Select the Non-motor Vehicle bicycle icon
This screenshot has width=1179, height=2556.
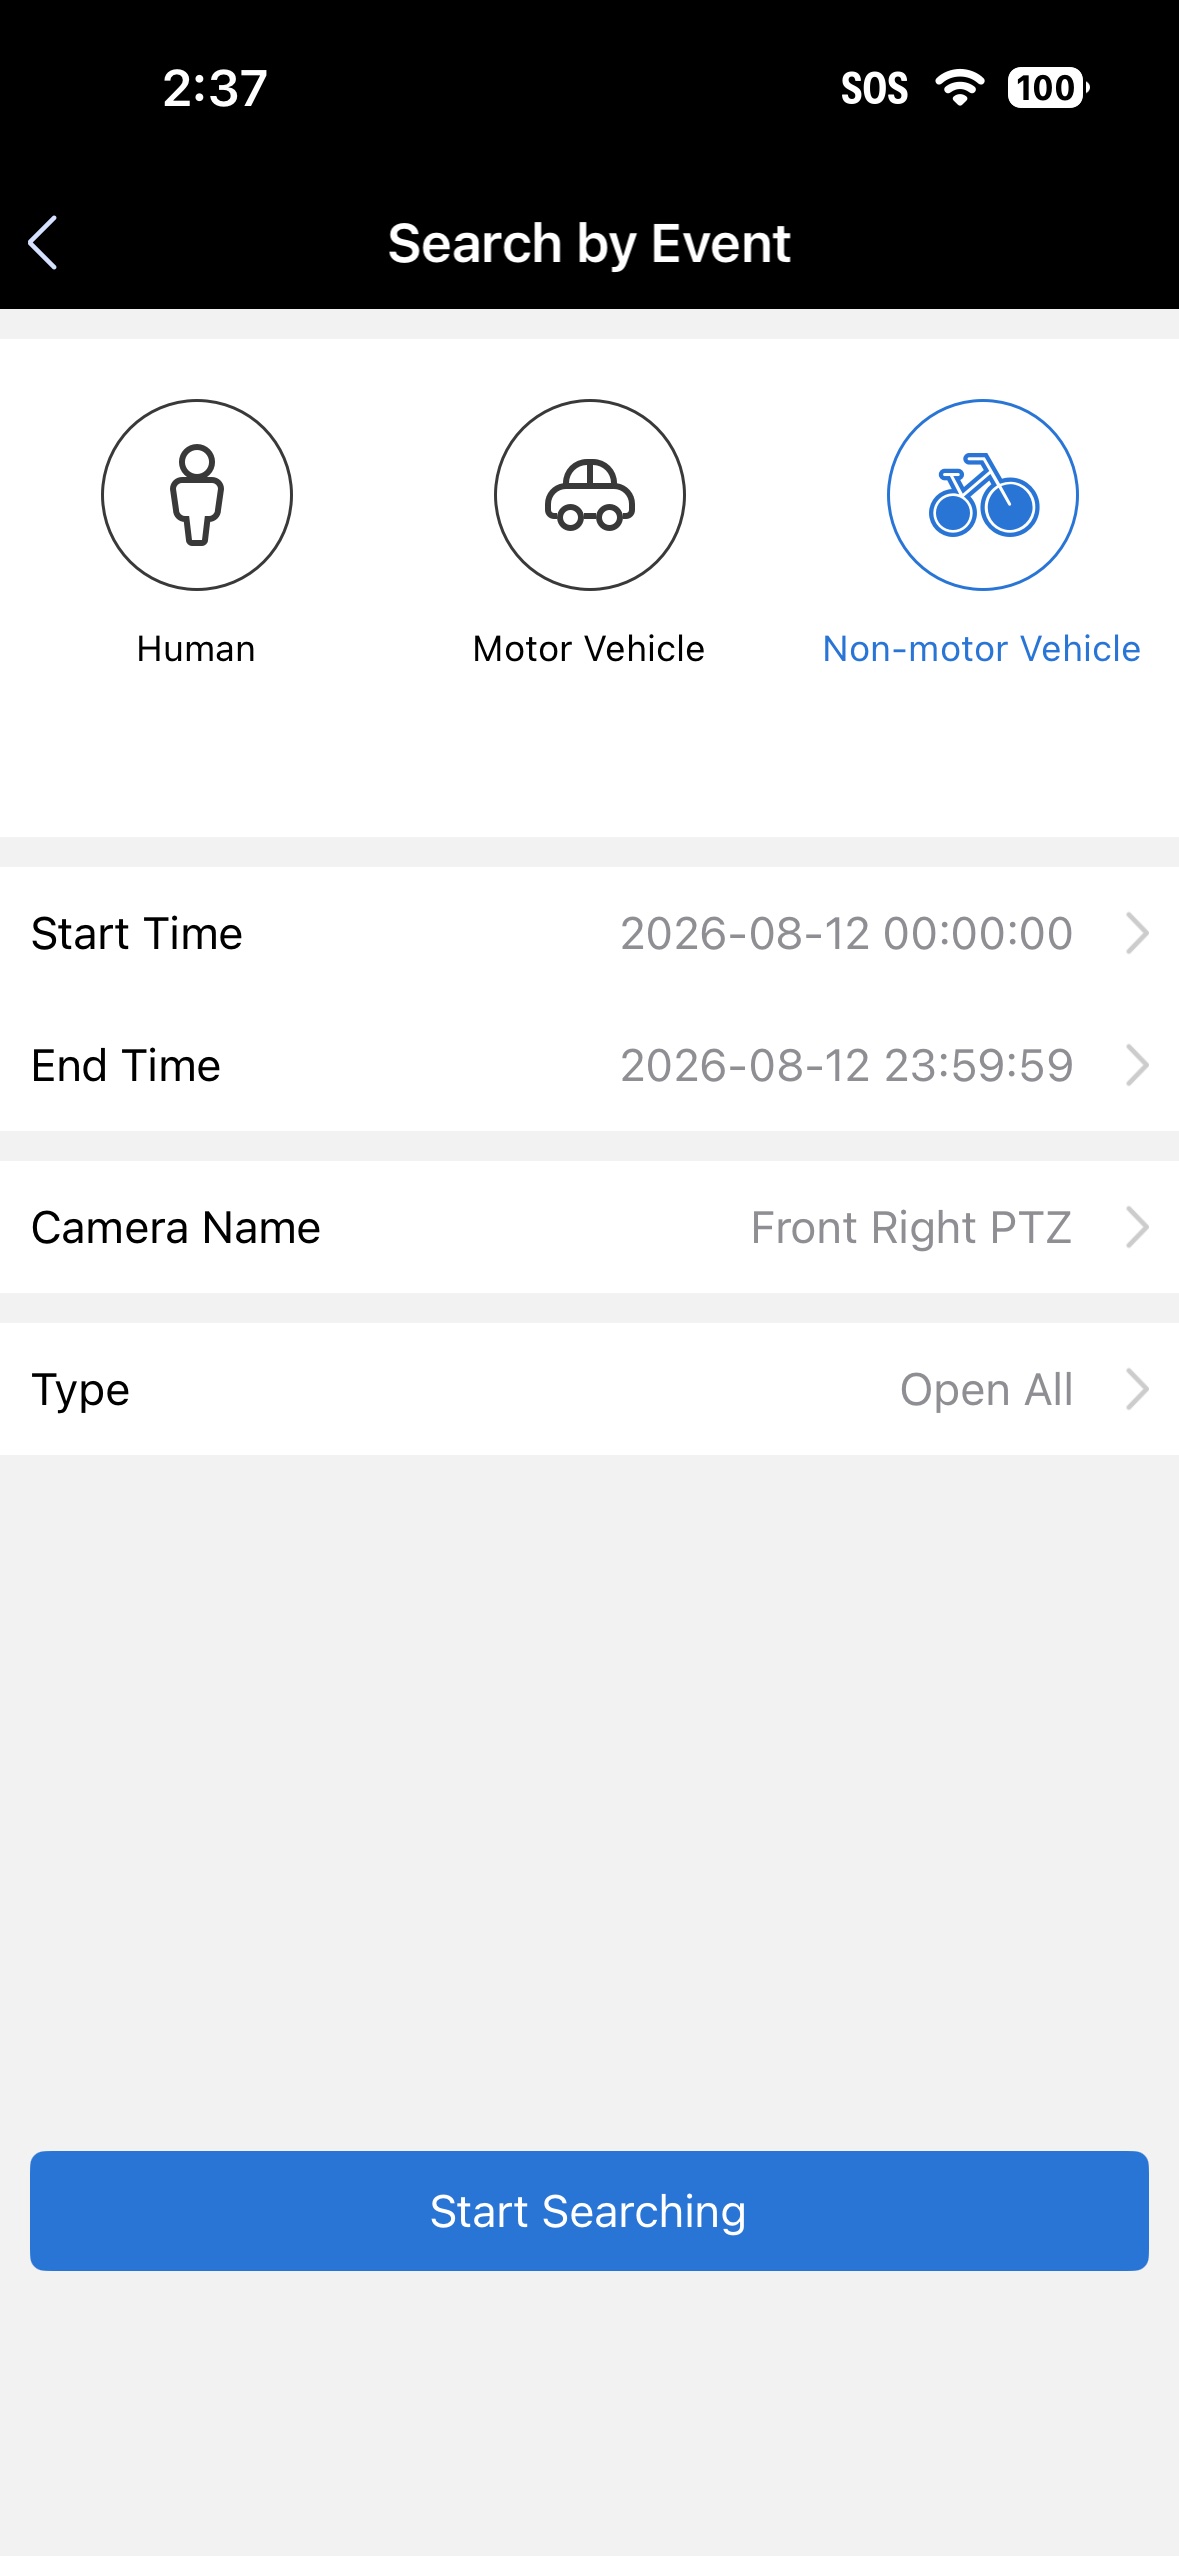pyautogui.click(x=983, y=495)
